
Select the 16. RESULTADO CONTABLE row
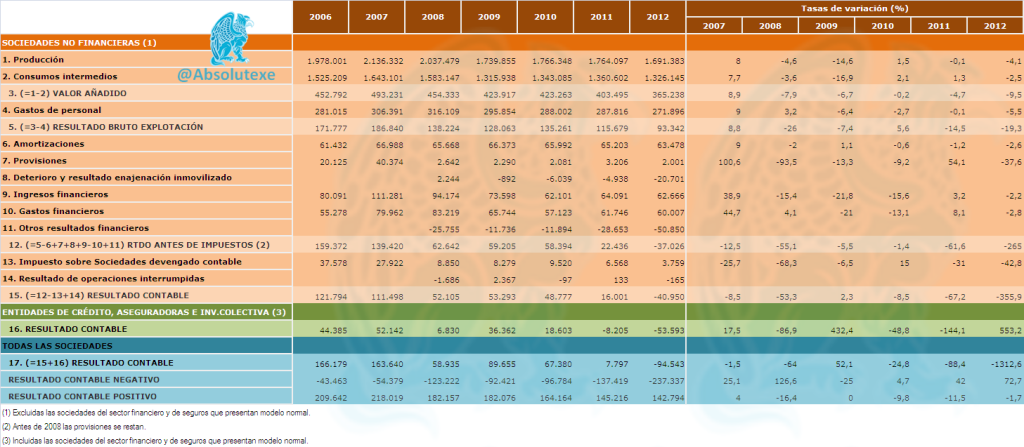(511, 329)
